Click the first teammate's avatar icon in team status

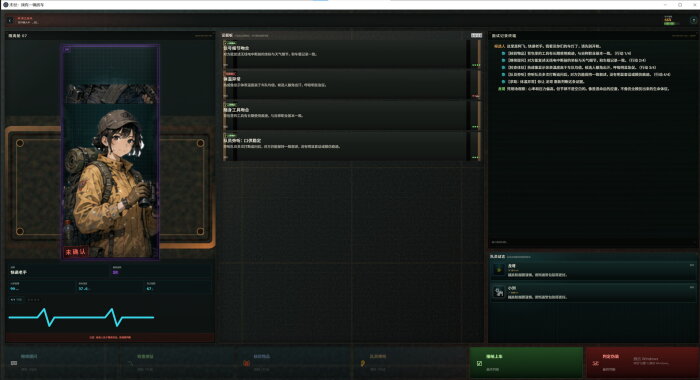point(498,270)
